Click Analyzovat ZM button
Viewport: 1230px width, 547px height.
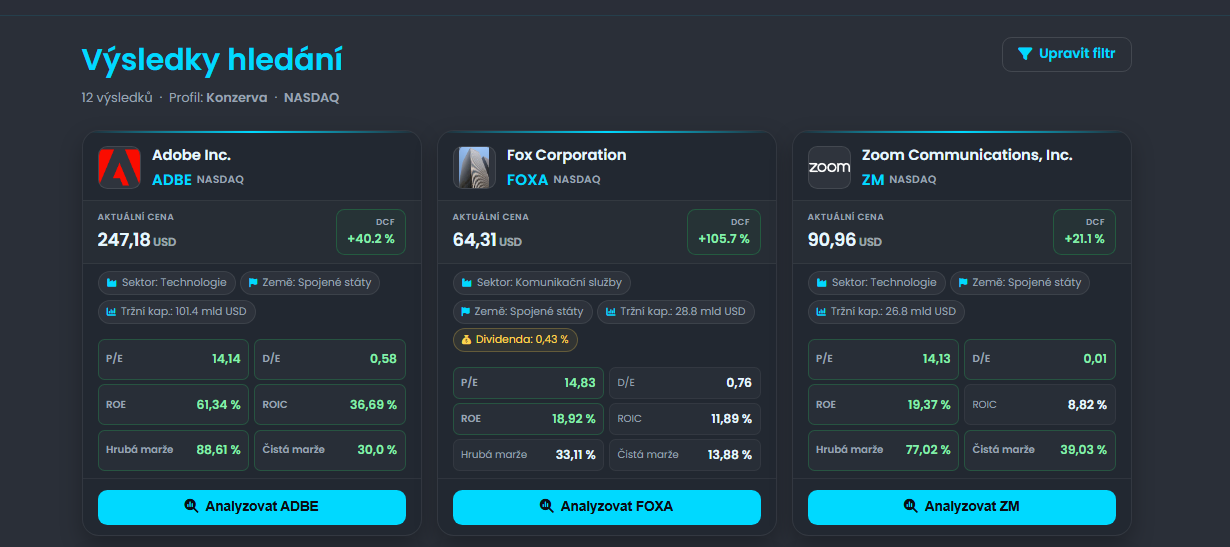tap(962, 507)
